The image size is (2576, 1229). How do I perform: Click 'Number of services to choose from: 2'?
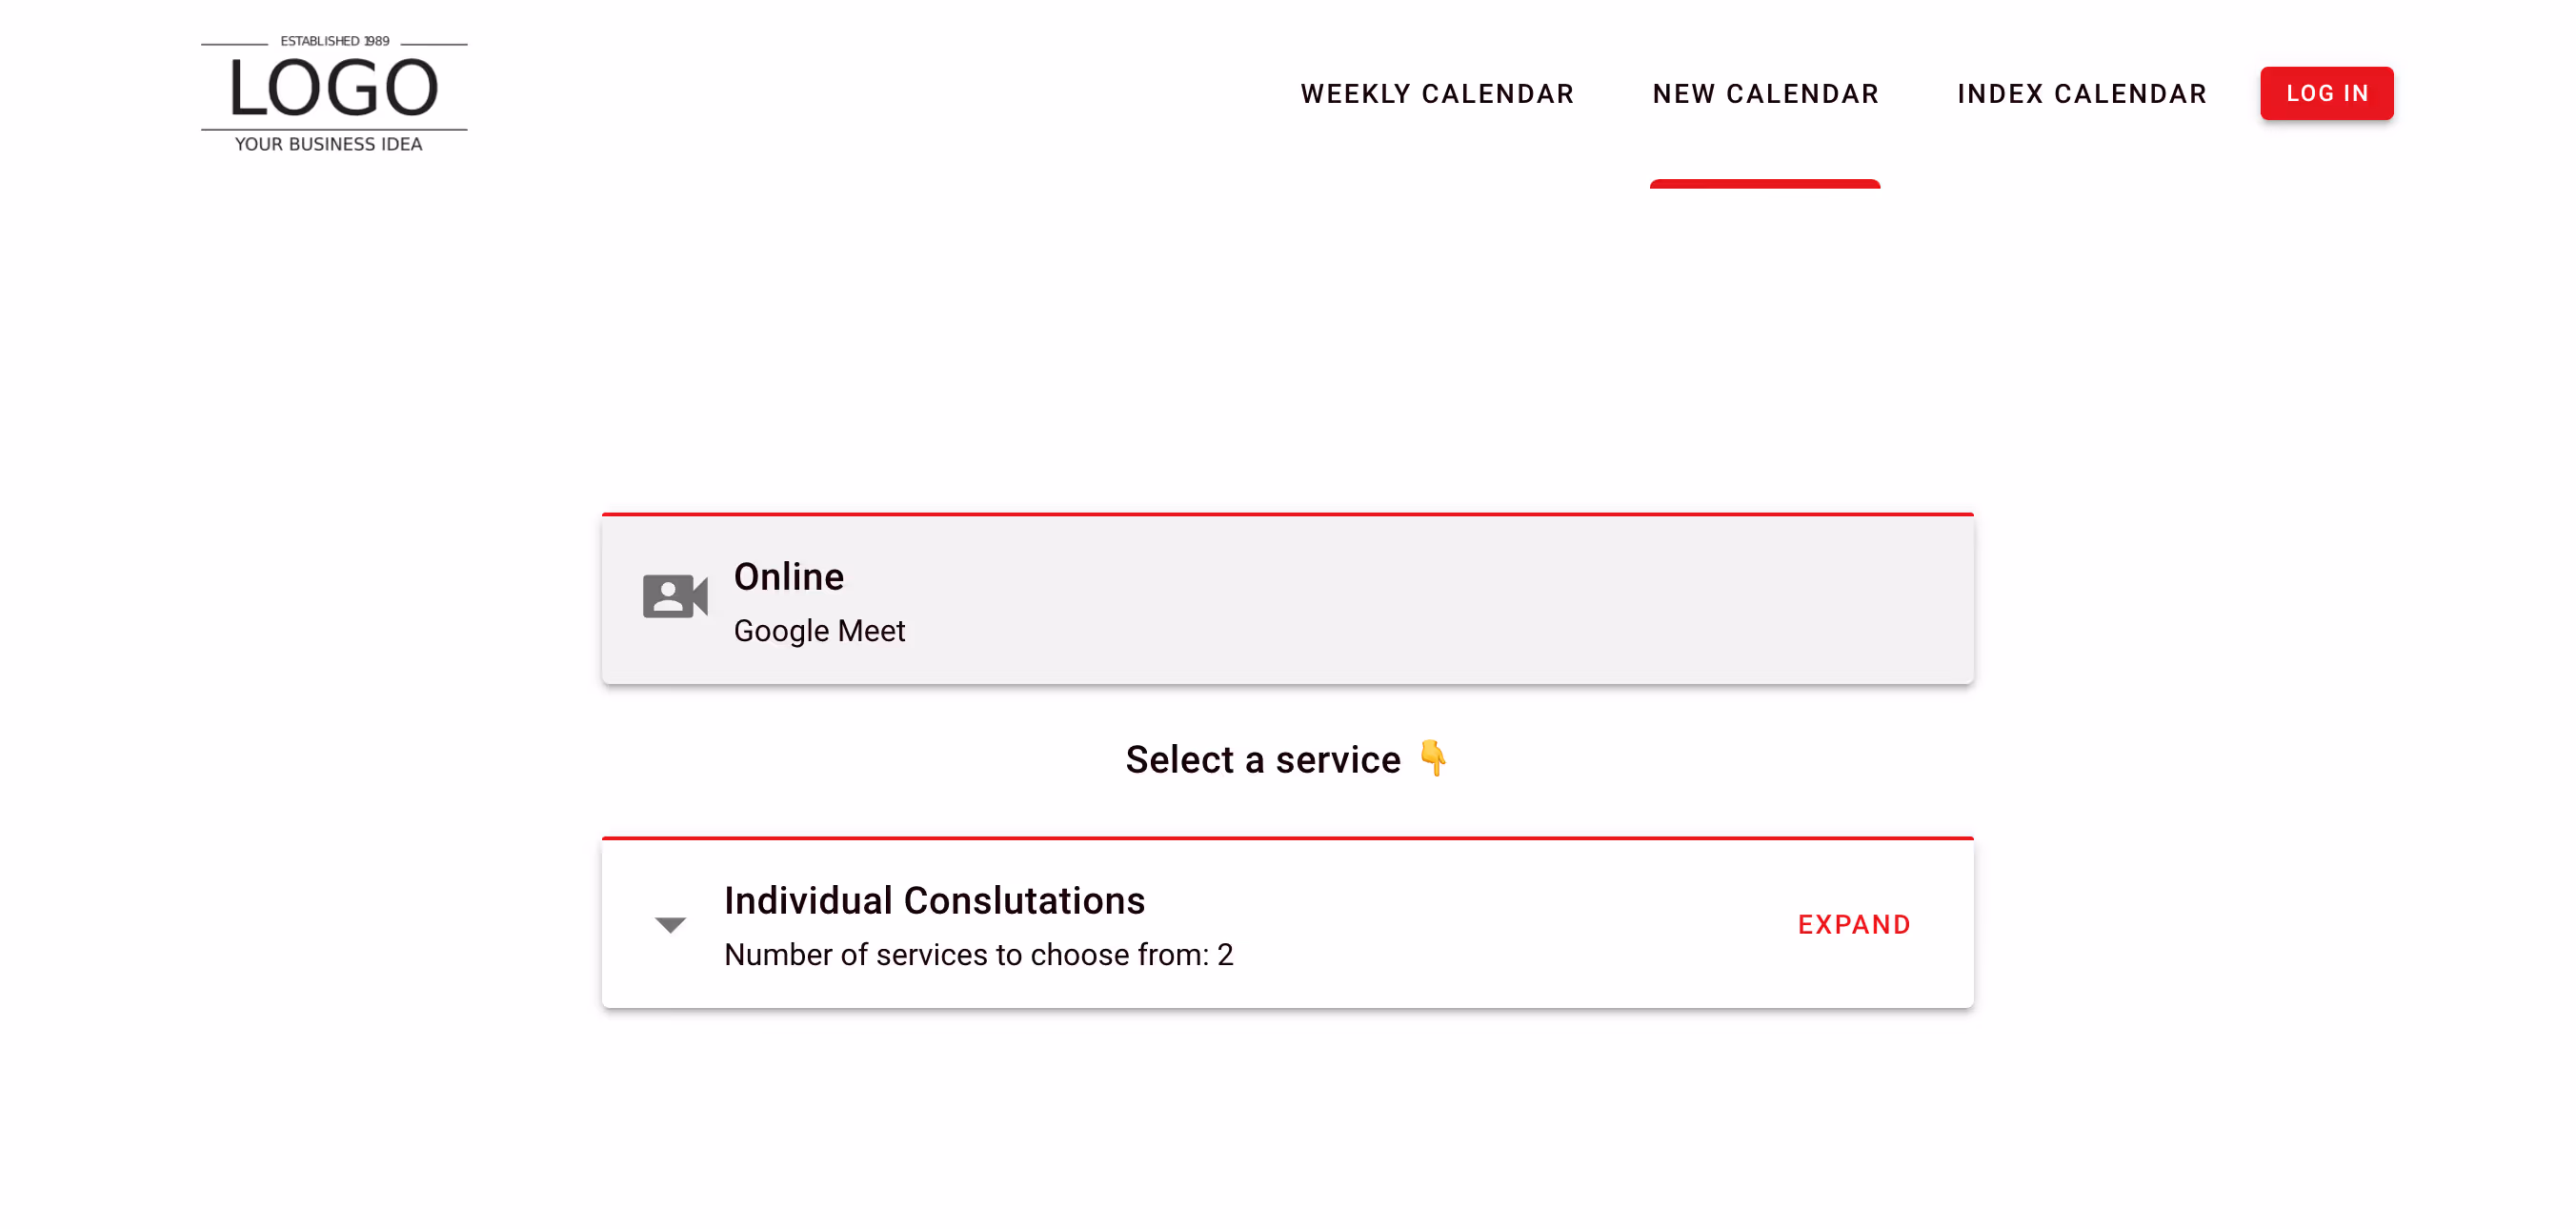[x=978, y=955]
